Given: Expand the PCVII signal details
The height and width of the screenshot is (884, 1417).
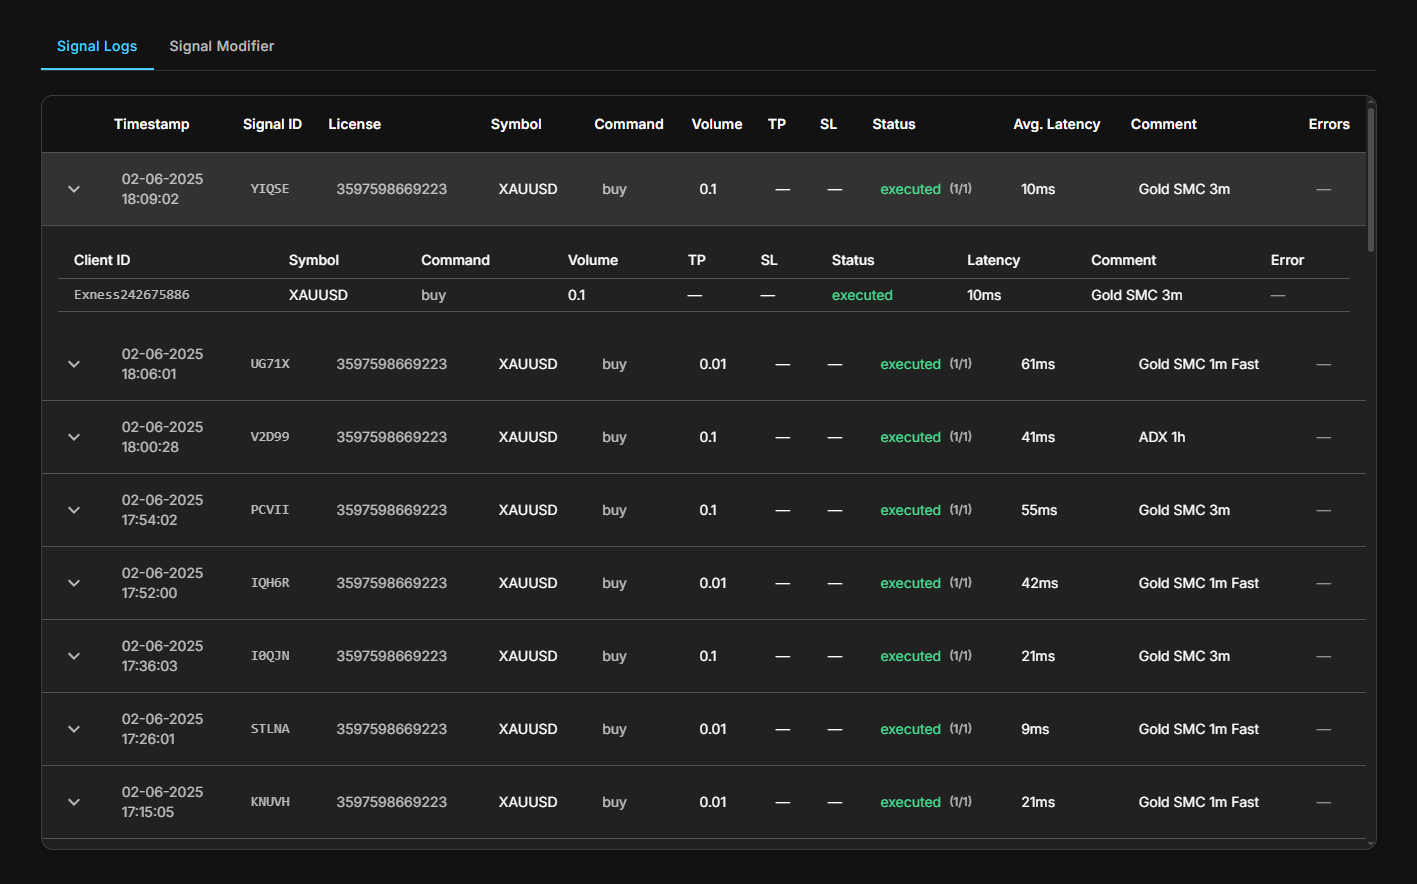Looking at the screenshot, I should (x=73, y=509).
